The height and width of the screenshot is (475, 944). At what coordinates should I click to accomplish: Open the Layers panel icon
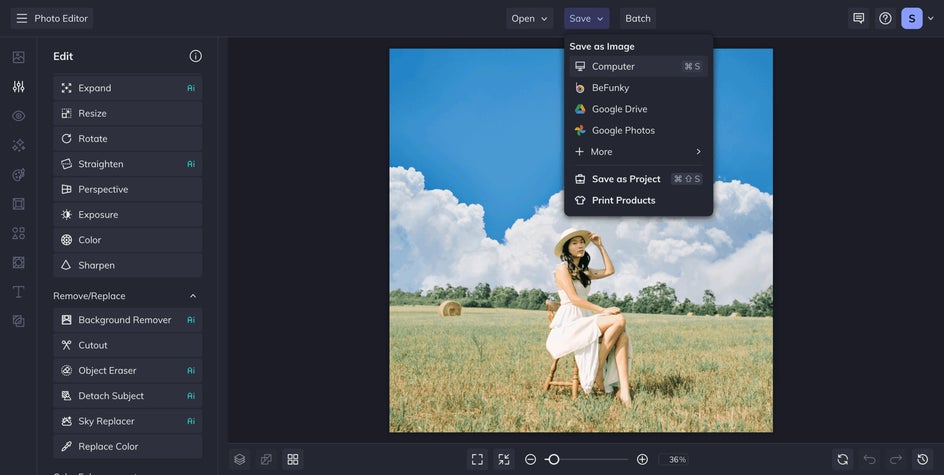240,459
